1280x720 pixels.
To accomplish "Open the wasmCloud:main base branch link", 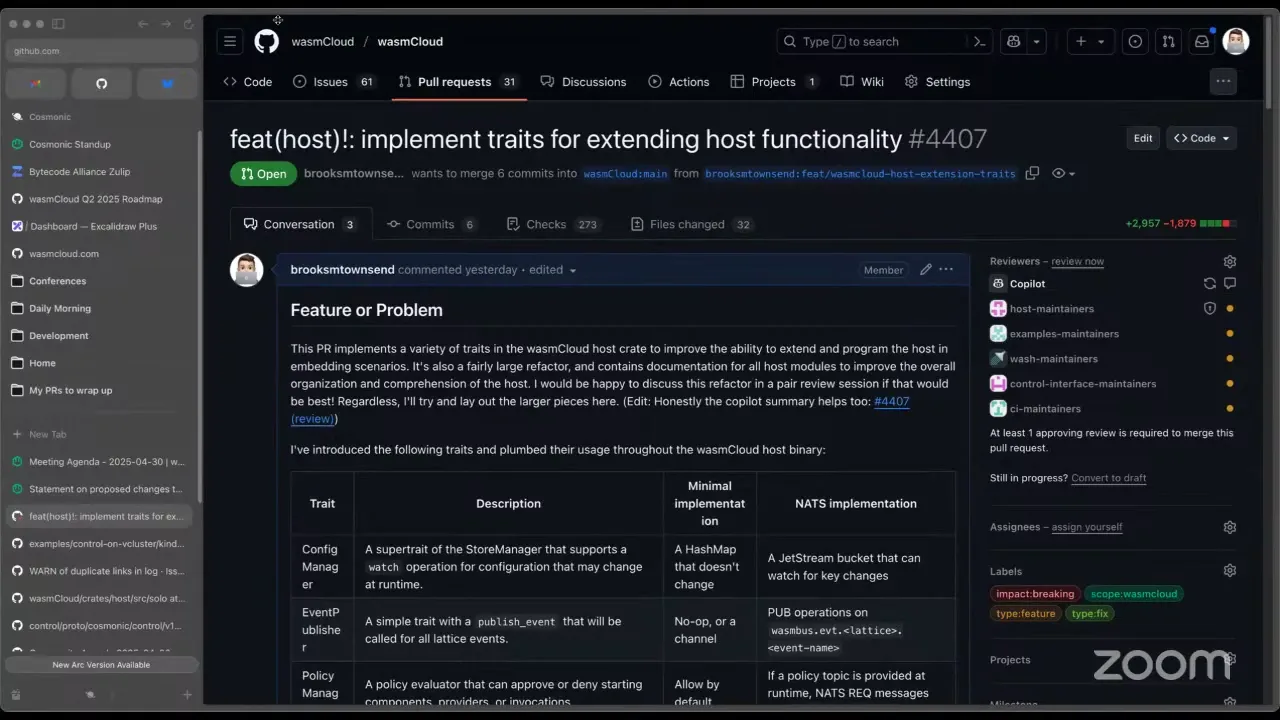I will pos(625,173).
